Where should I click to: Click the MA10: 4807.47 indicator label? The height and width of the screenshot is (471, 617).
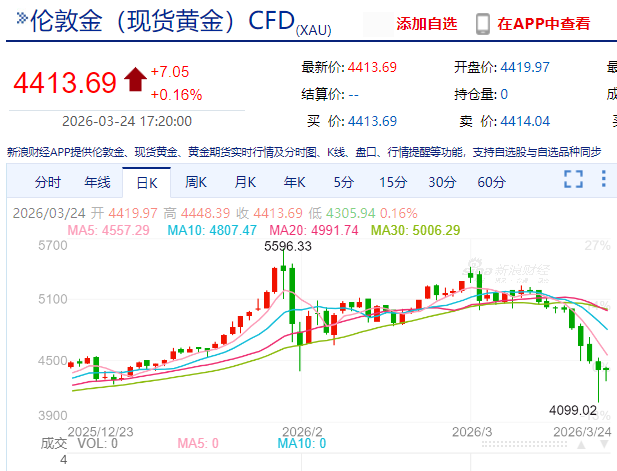pyautogui.click(x=212, y=230)
